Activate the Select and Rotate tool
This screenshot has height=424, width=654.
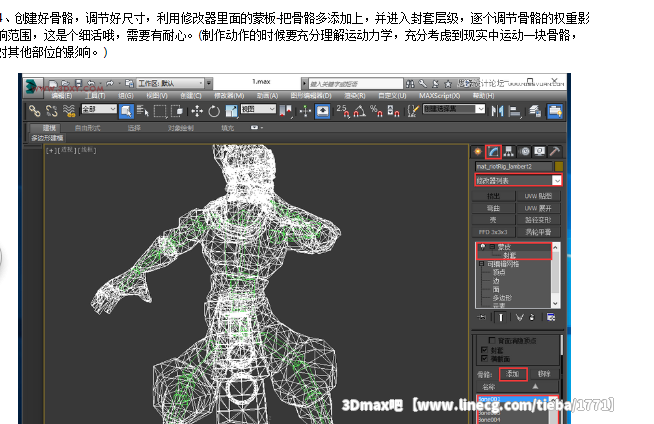pyautogui.click(x=214, y=111)
